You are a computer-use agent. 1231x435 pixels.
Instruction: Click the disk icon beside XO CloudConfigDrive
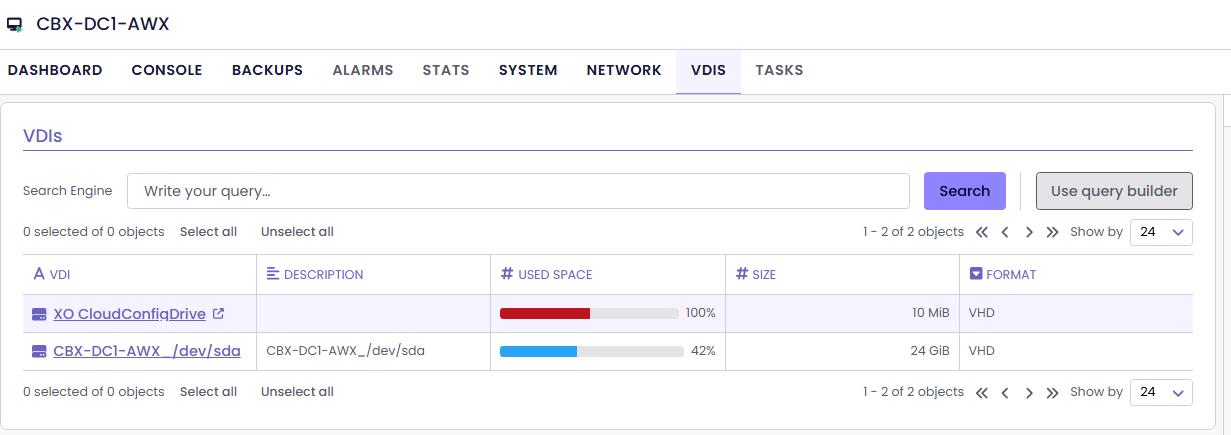tap(39, 314)
